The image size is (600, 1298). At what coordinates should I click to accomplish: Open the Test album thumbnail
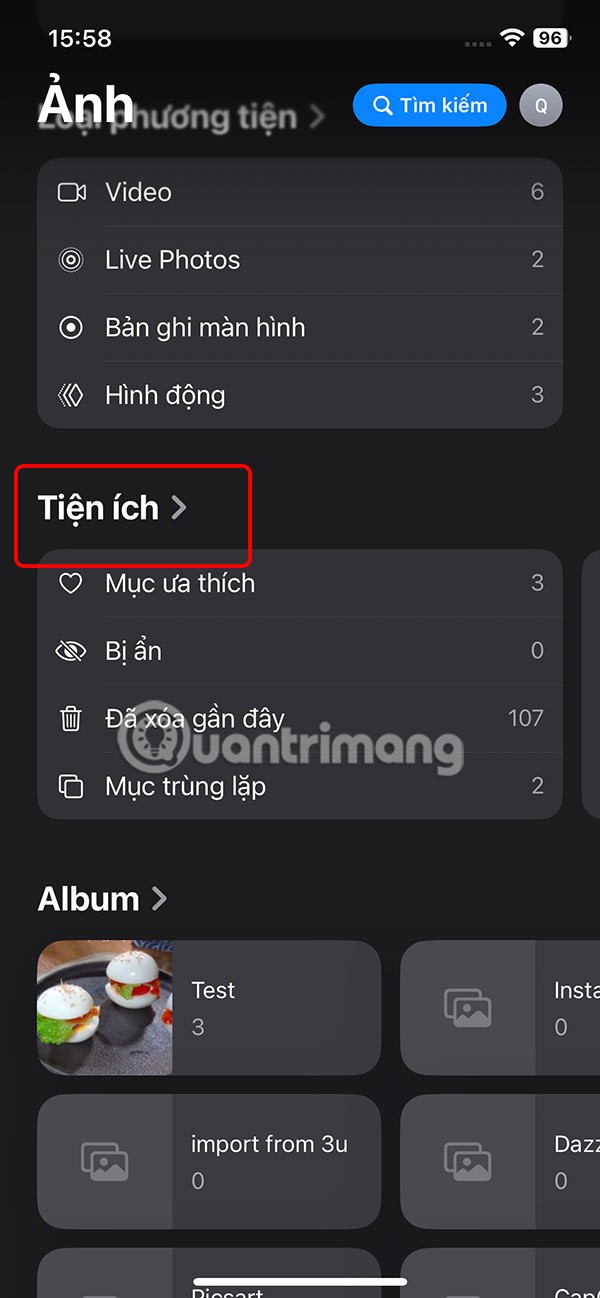(105, 1007)
